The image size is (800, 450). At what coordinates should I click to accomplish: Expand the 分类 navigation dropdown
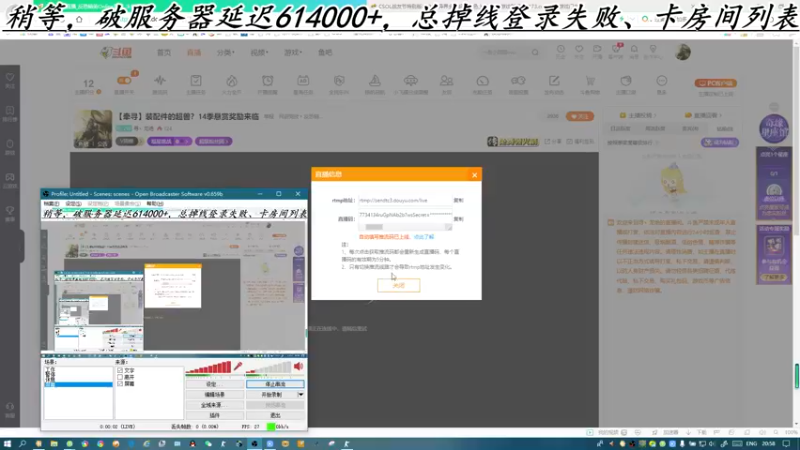tap(225, 53)
